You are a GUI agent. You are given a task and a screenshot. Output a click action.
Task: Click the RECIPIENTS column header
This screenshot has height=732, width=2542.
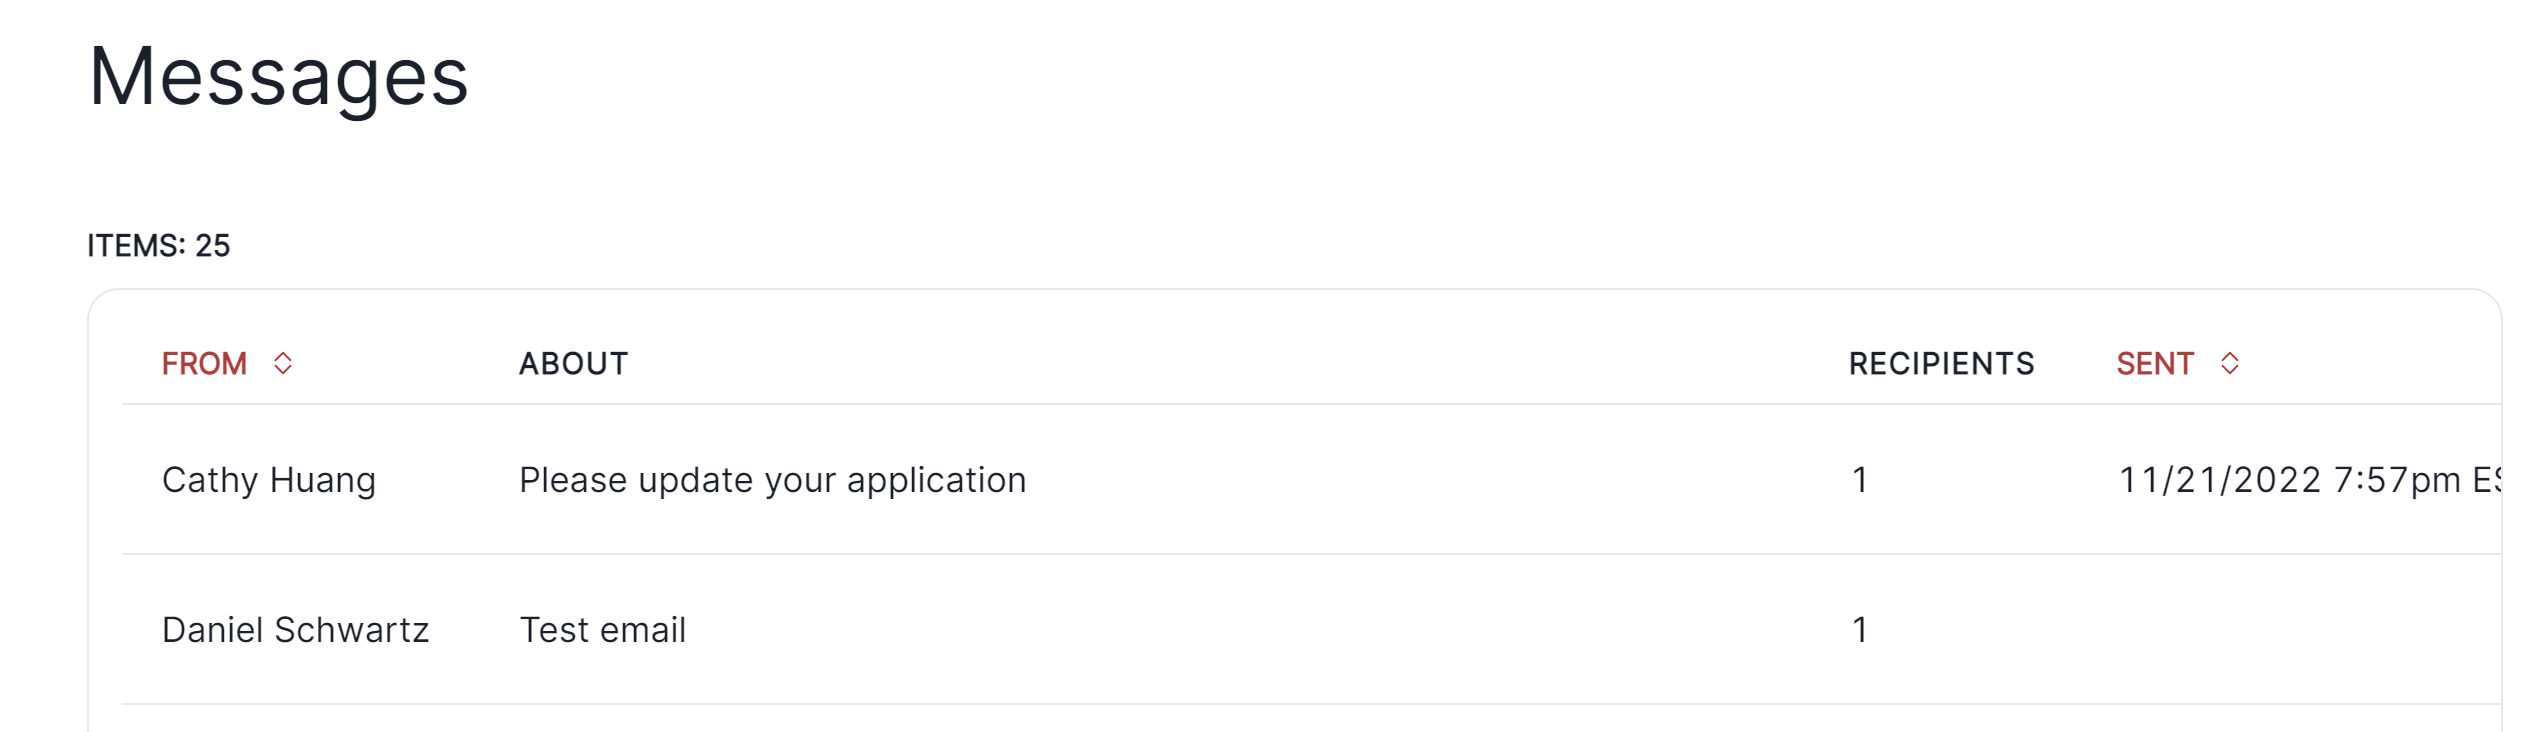click(x=1941, y=364)
